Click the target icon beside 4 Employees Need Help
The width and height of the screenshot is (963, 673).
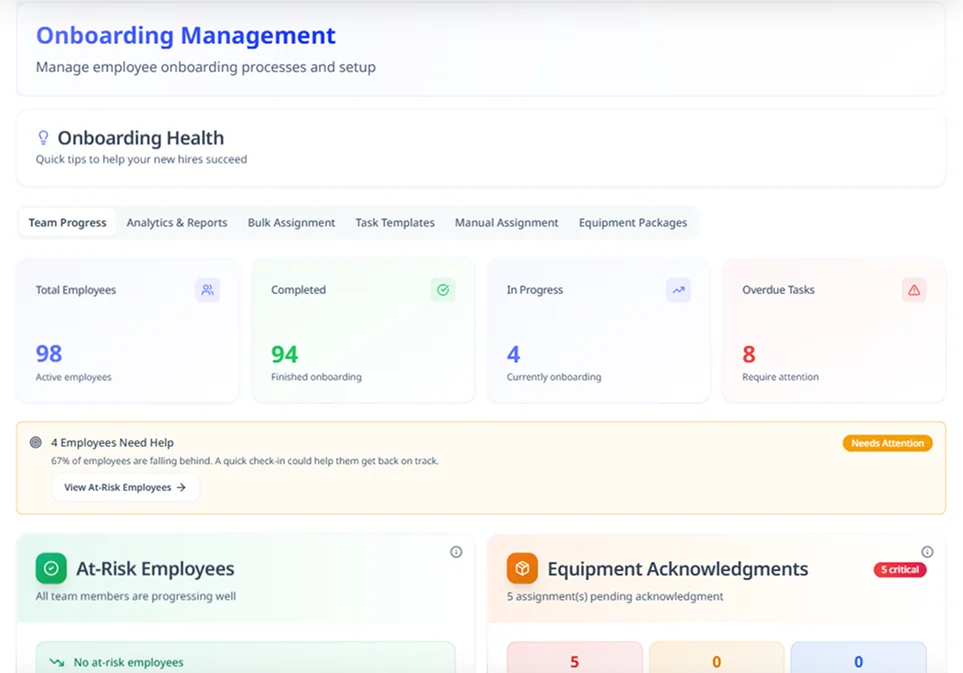tap(36, 442)
